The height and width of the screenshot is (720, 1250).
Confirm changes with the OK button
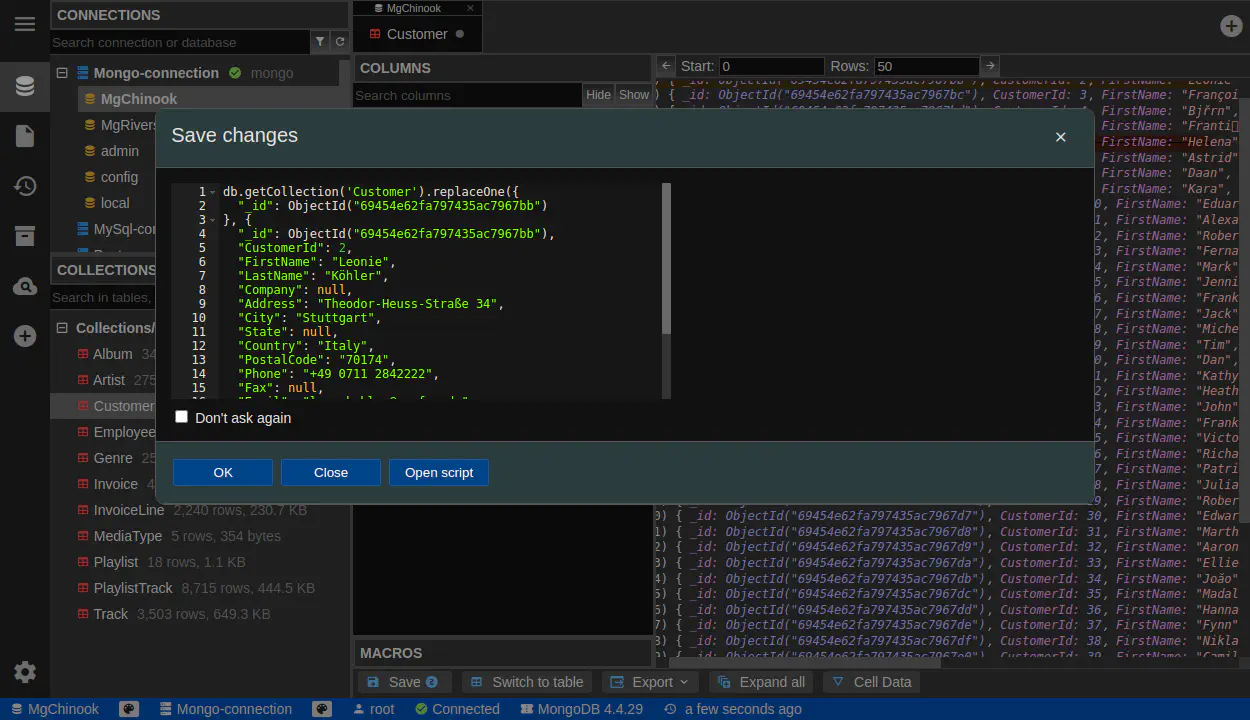(223, 473)
